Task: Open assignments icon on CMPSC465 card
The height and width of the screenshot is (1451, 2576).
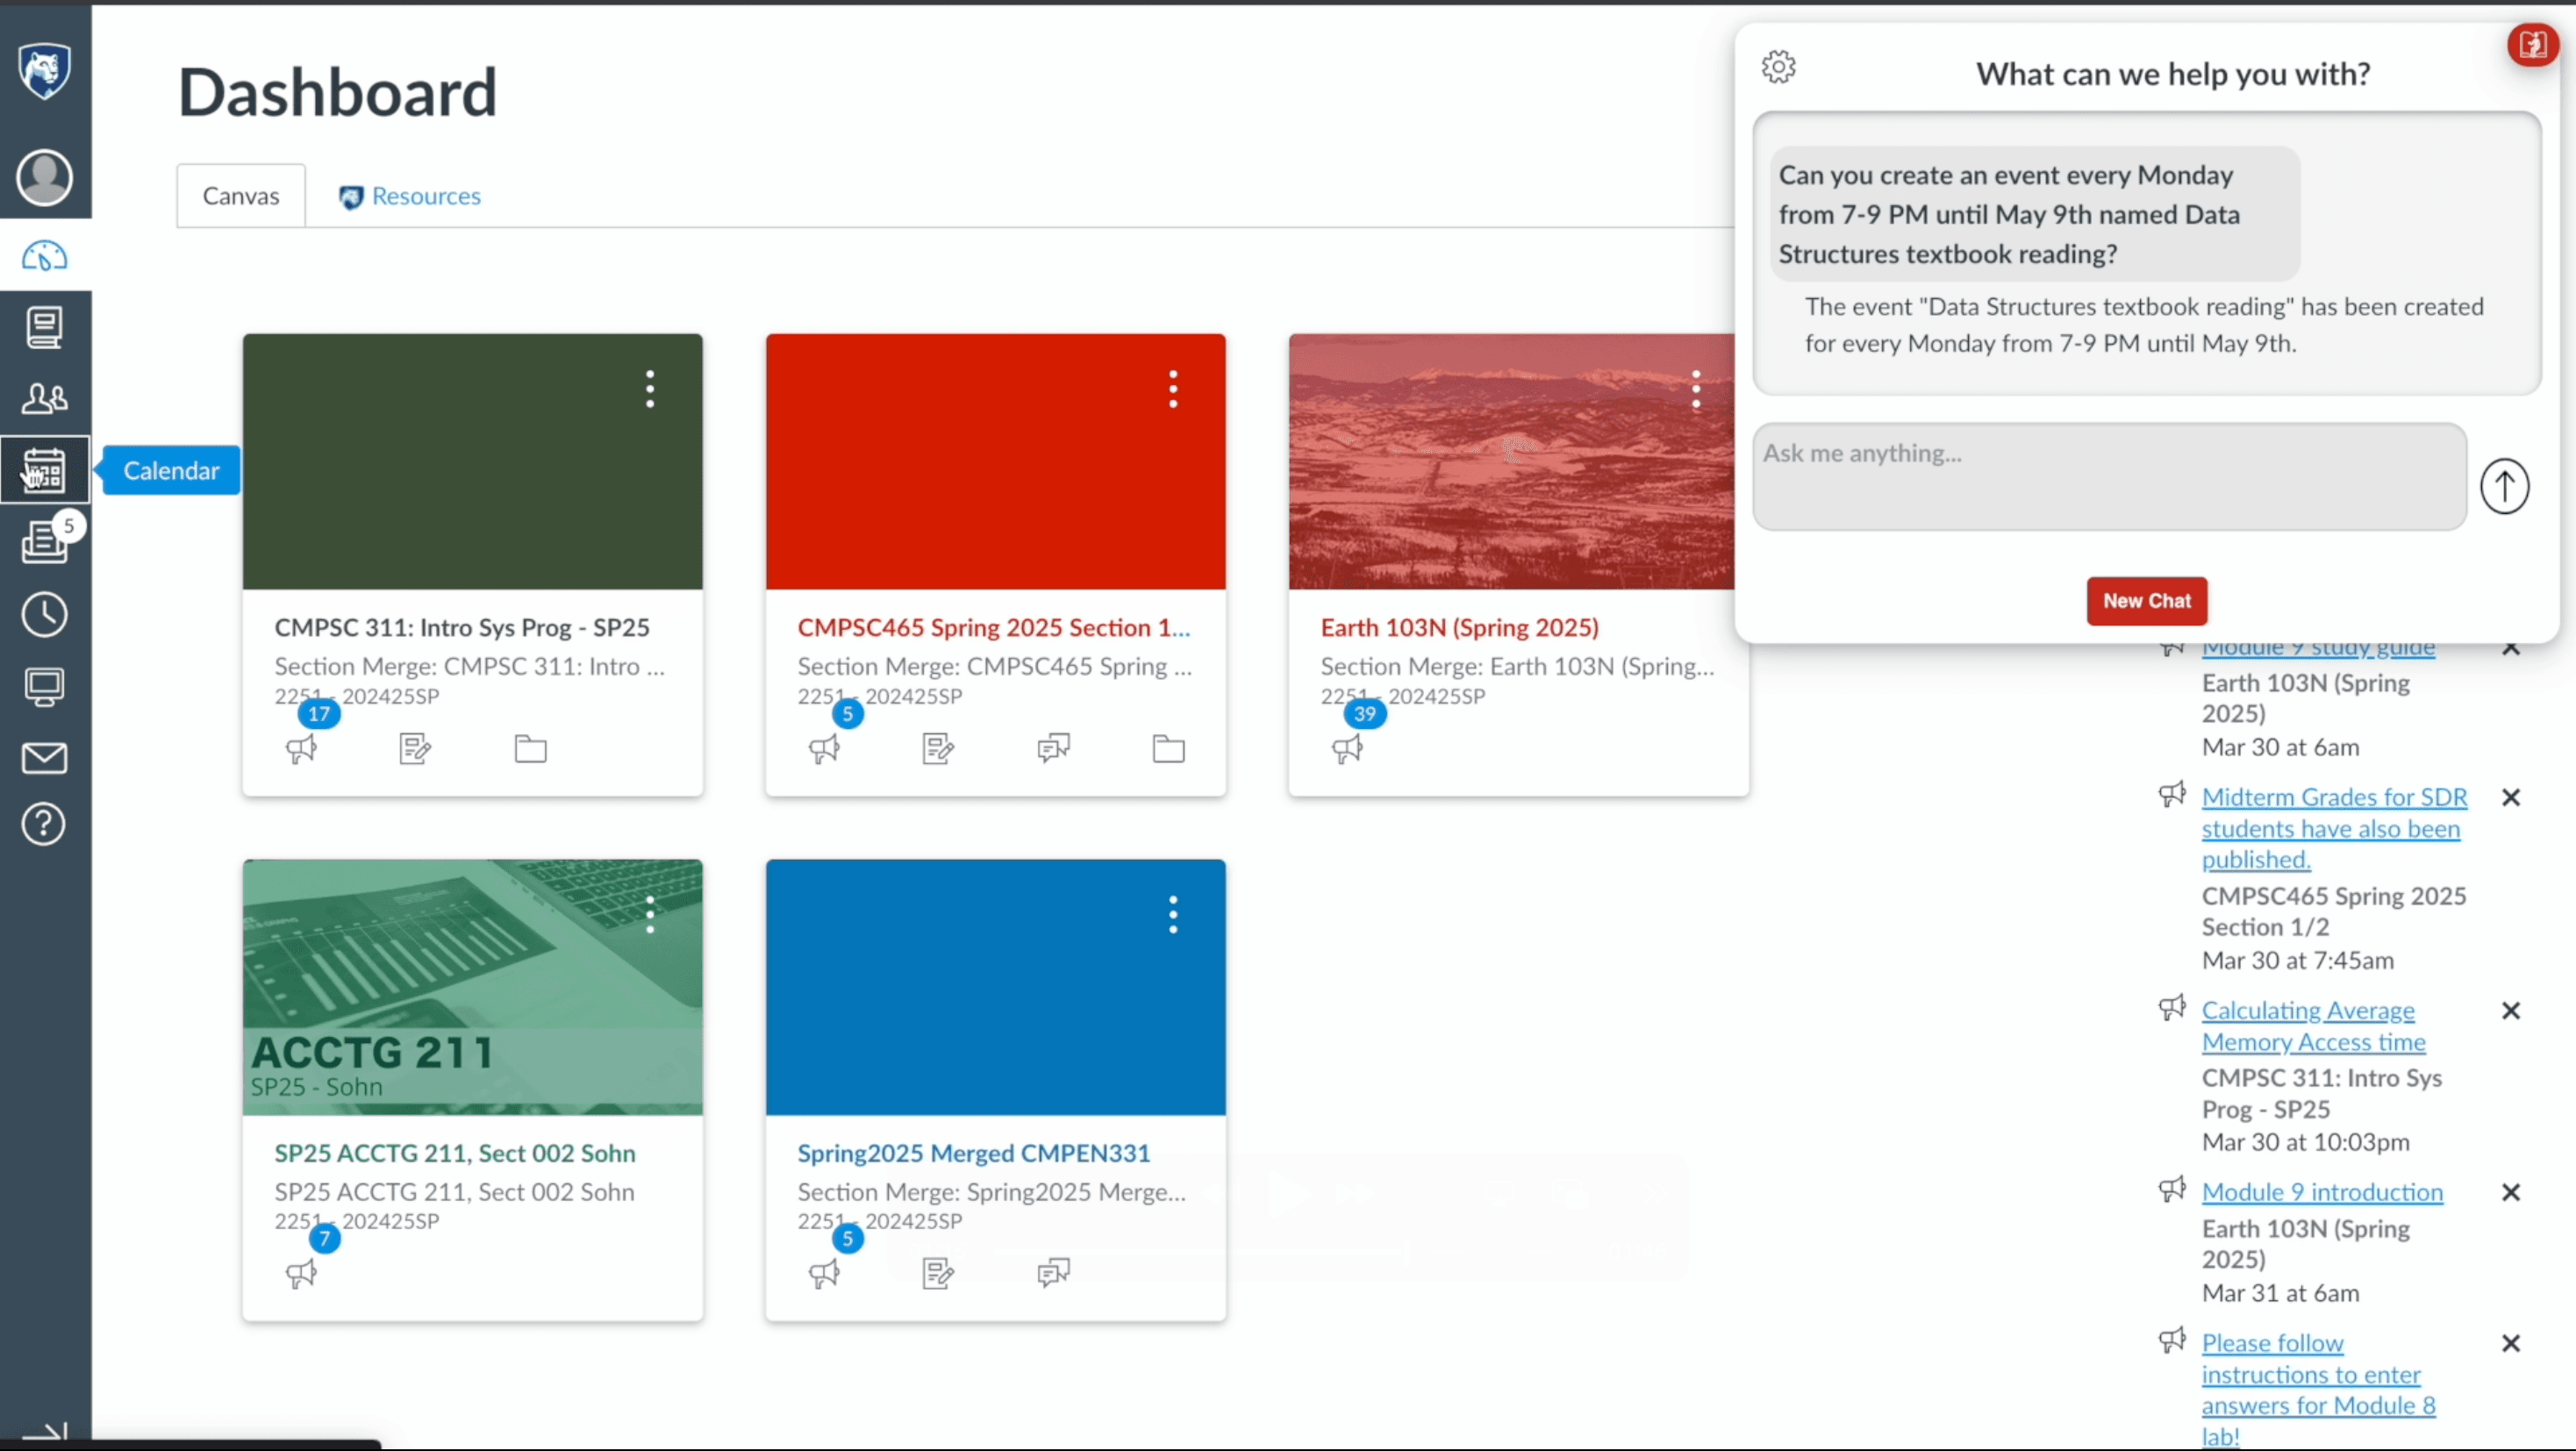Action: pyautogui.click(x=936, y=749)
